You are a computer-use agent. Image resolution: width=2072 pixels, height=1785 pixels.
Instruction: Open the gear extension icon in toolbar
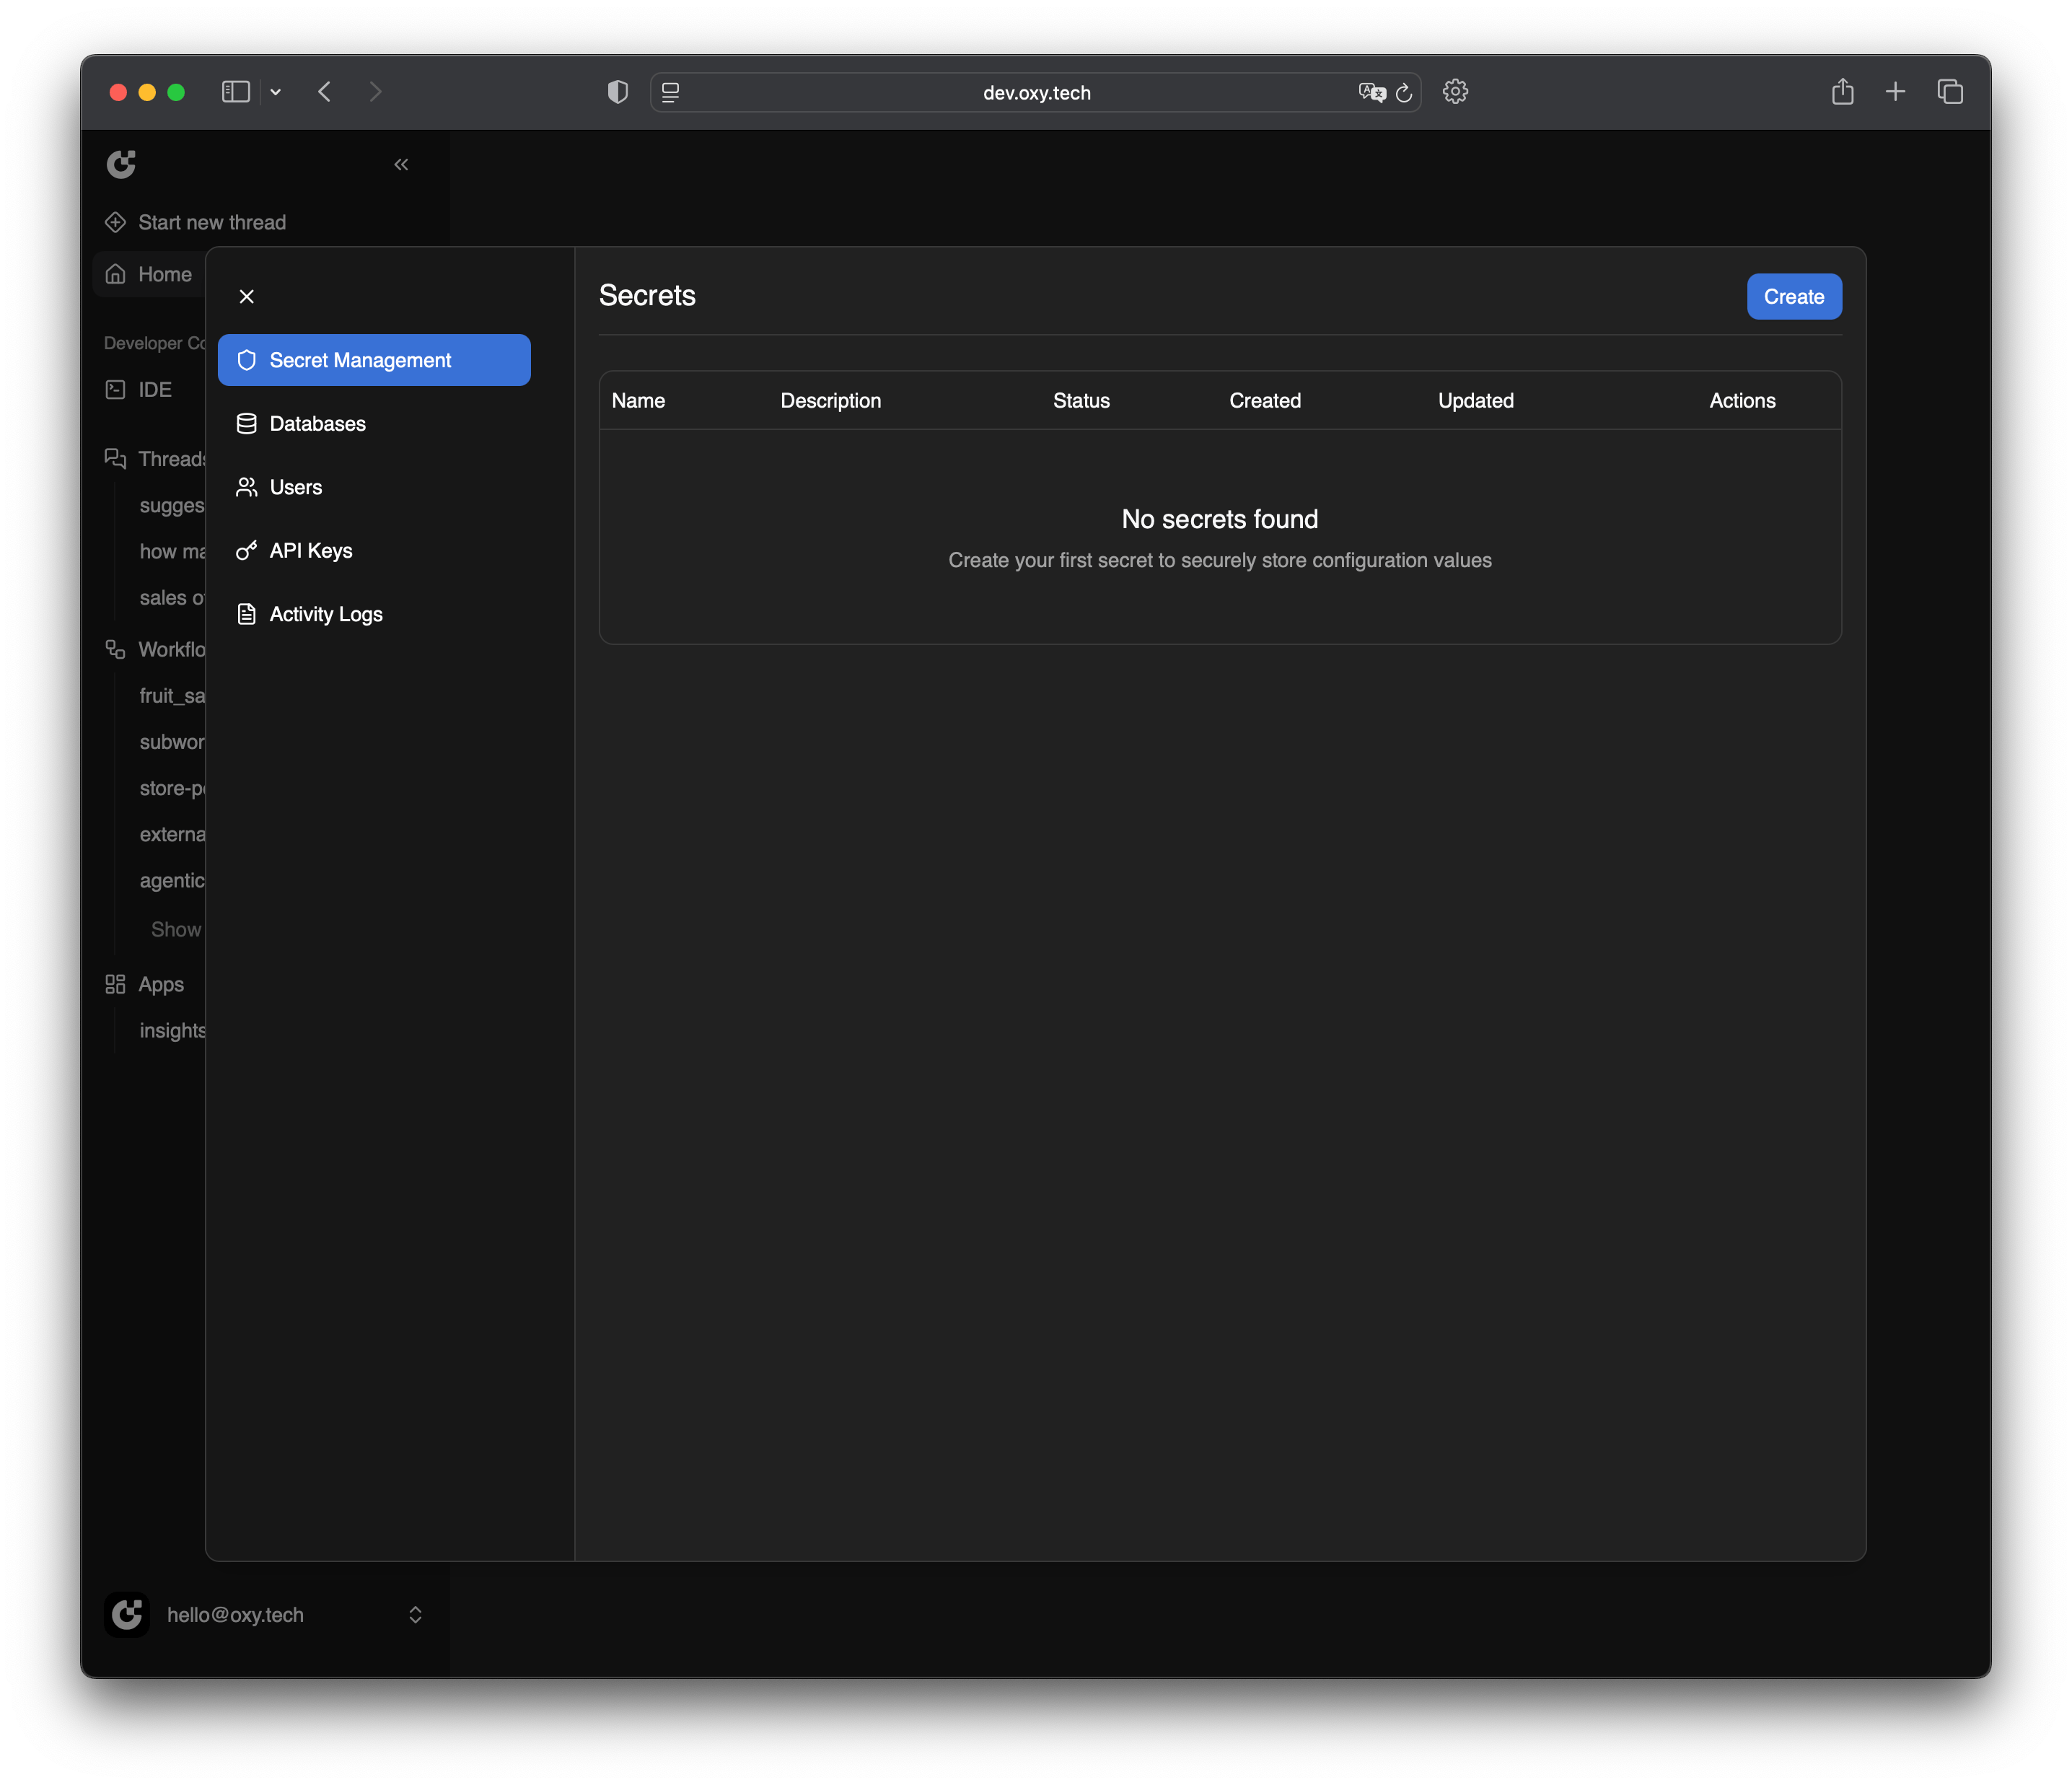pyautogui.click(x=1455, y=92)
